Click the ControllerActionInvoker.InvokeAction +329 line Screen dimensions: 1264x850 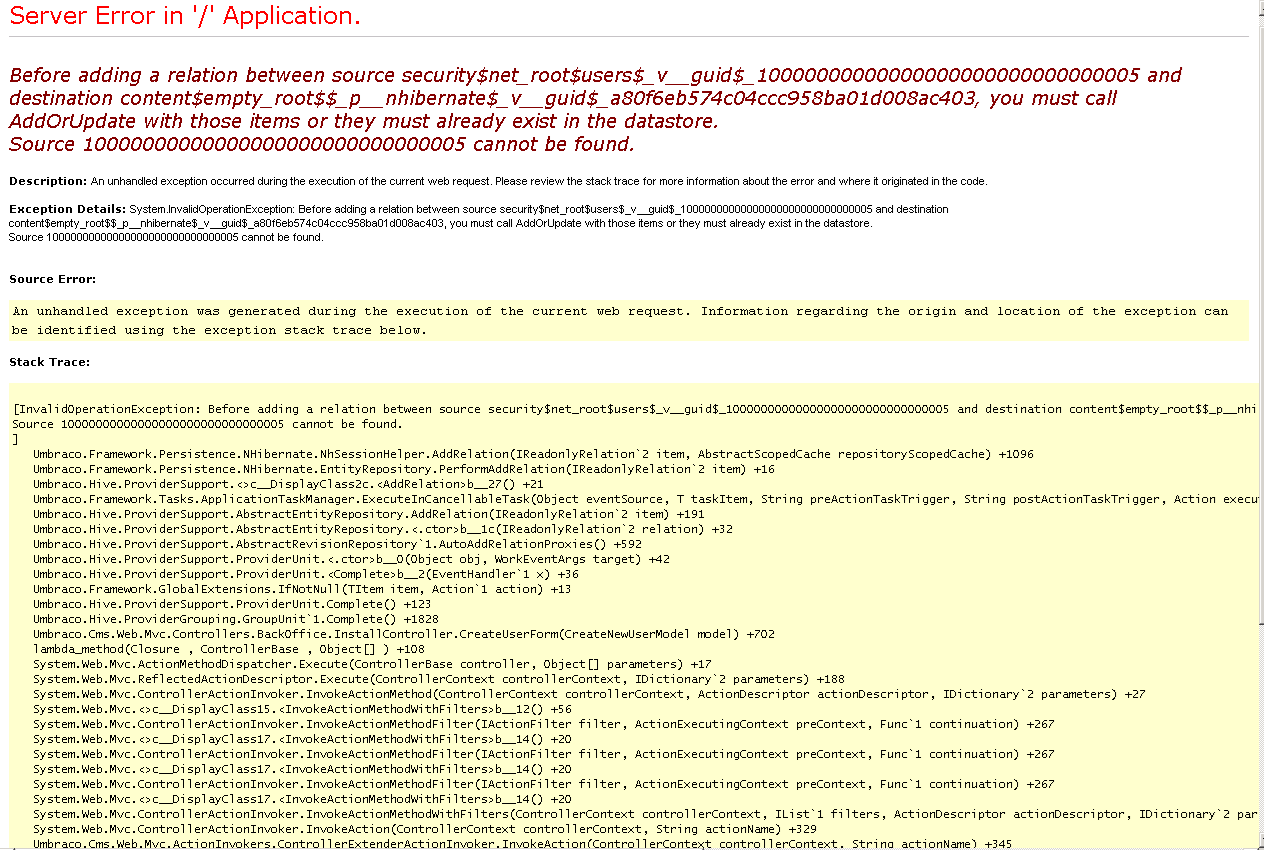coord(424,829)
